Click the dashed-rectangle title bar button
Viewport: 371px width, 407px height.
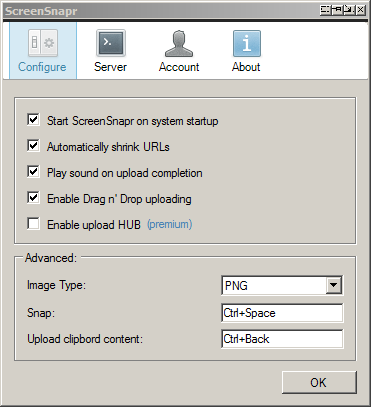[326, 10]
